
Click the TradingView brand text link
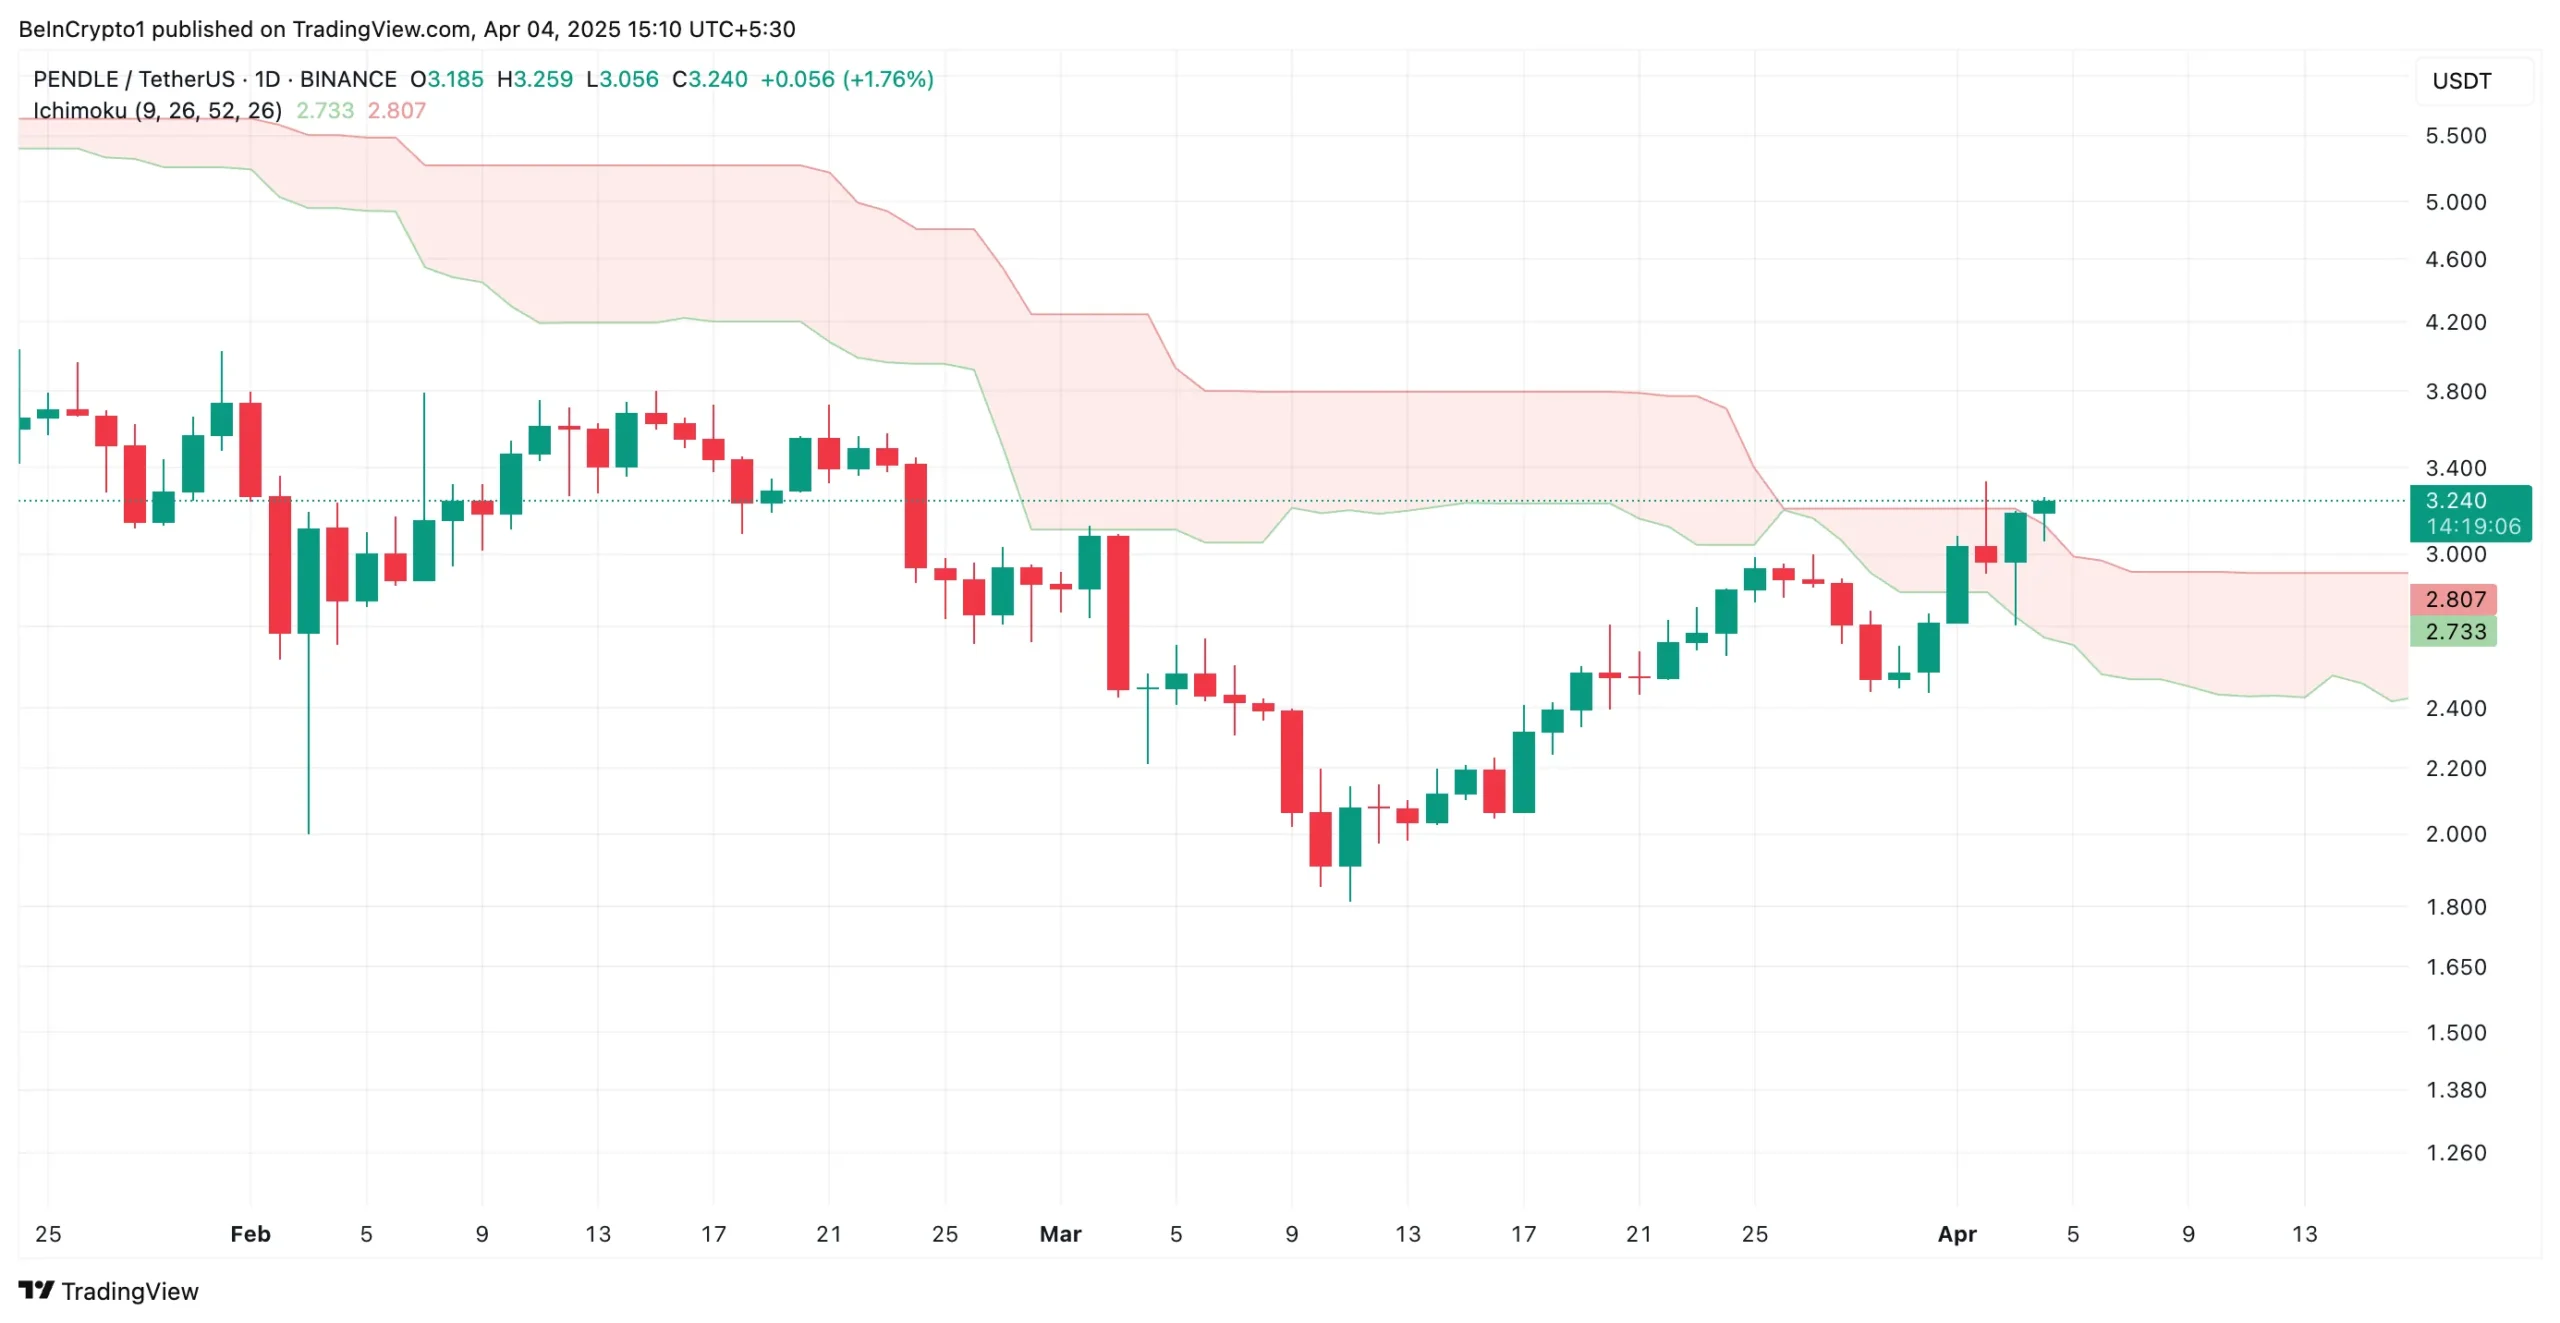130,1291
